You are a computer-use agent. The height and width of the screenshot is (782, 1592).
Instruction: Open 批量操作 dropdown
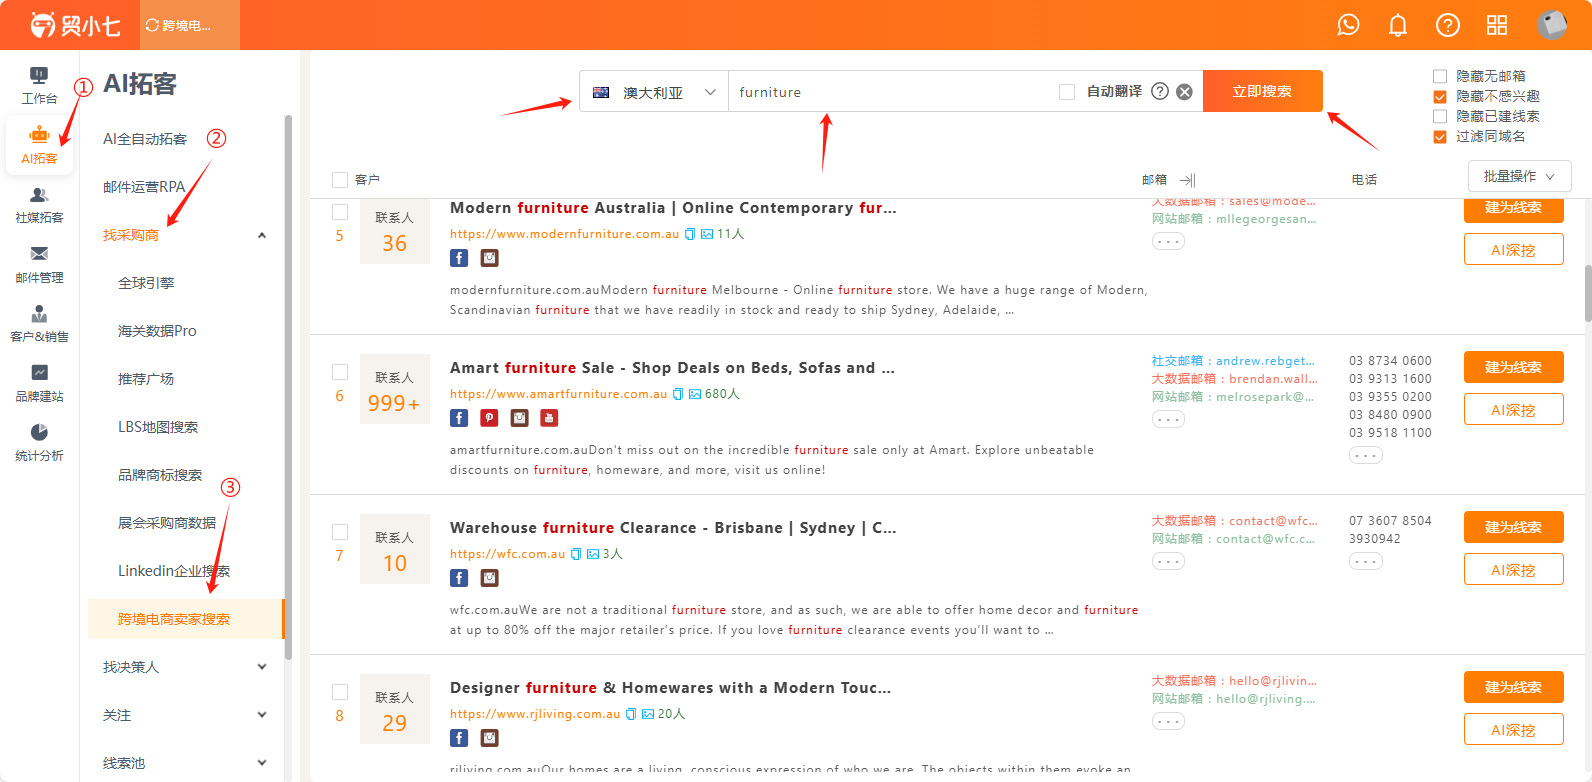[x=1519, y=176]
